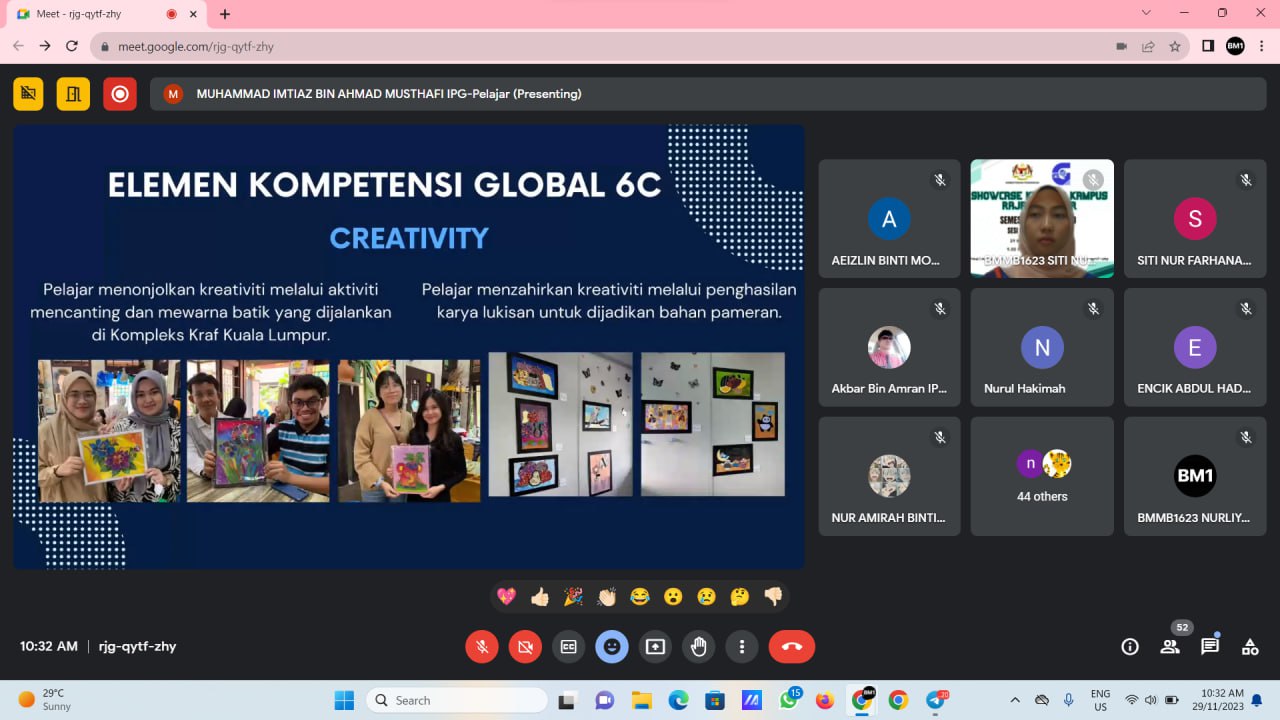1280x720 pixels.
Task: Send the thumbs down reaction
Action: 773,597
